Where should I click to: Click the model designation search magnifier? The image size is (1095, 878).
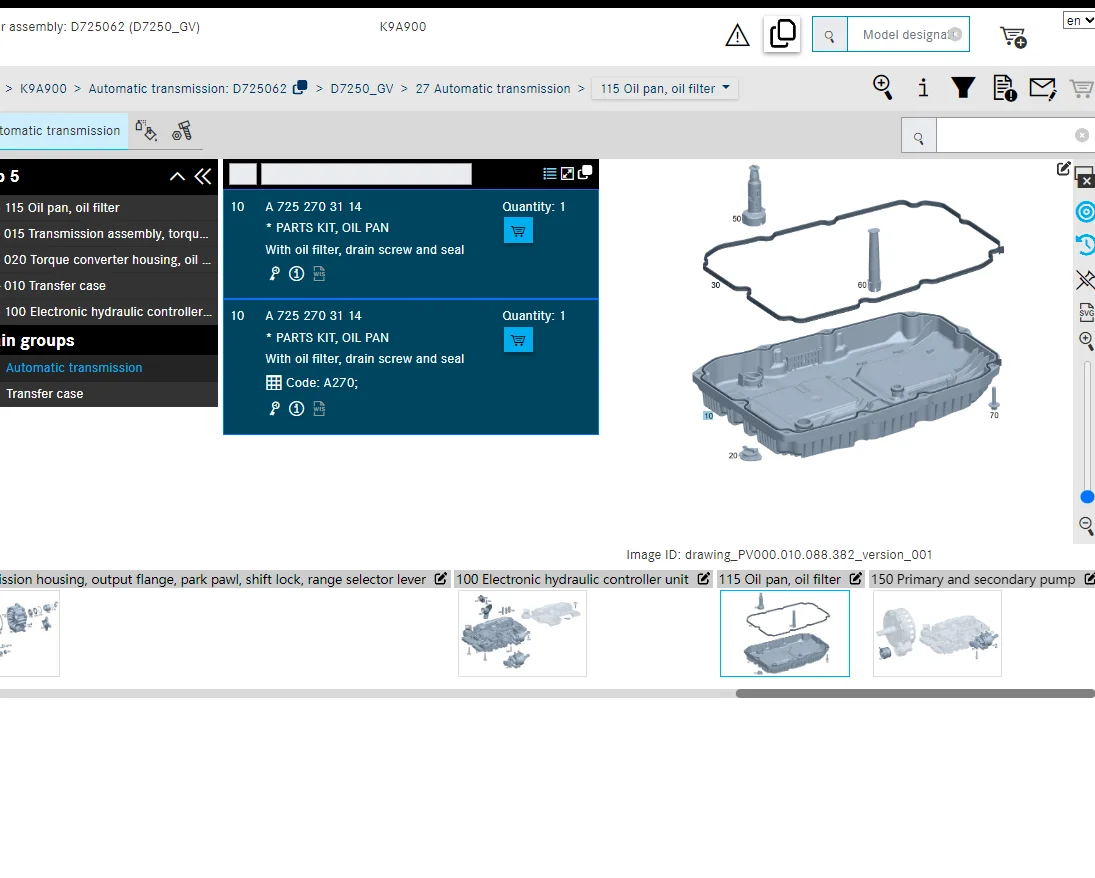point(830,35)
